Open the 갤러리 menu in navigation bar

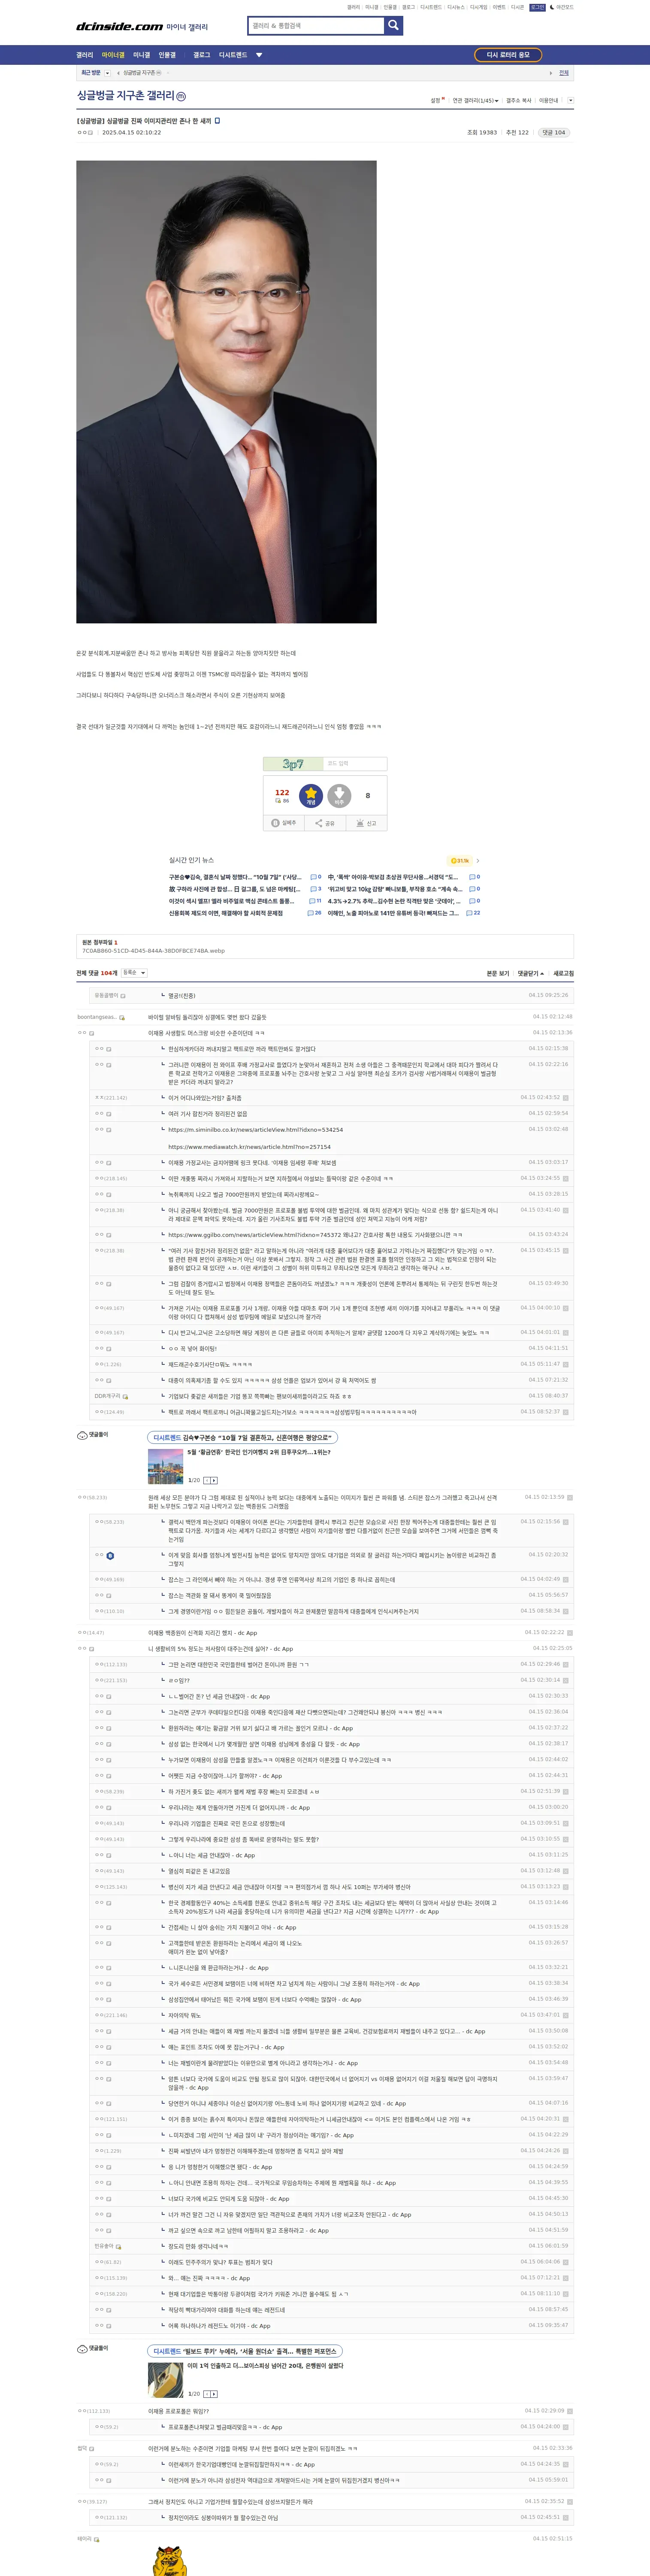click(x=85, y=55)
